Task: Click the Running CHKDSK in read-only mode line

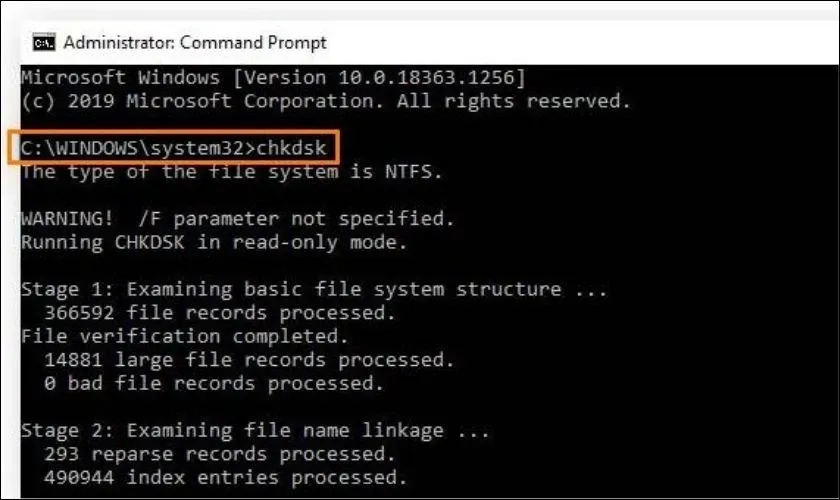Action: (212, 242)
